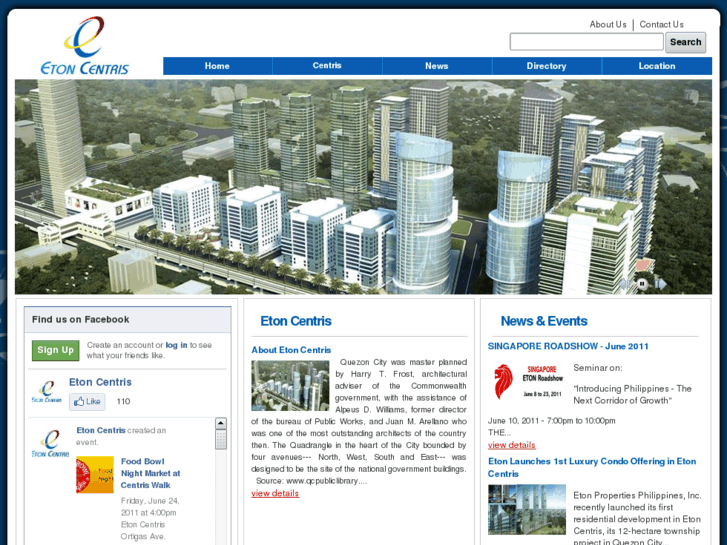Open the Food Bowl event thumbnail image
The width and height of the screenshot is (727, 545).
95,474
